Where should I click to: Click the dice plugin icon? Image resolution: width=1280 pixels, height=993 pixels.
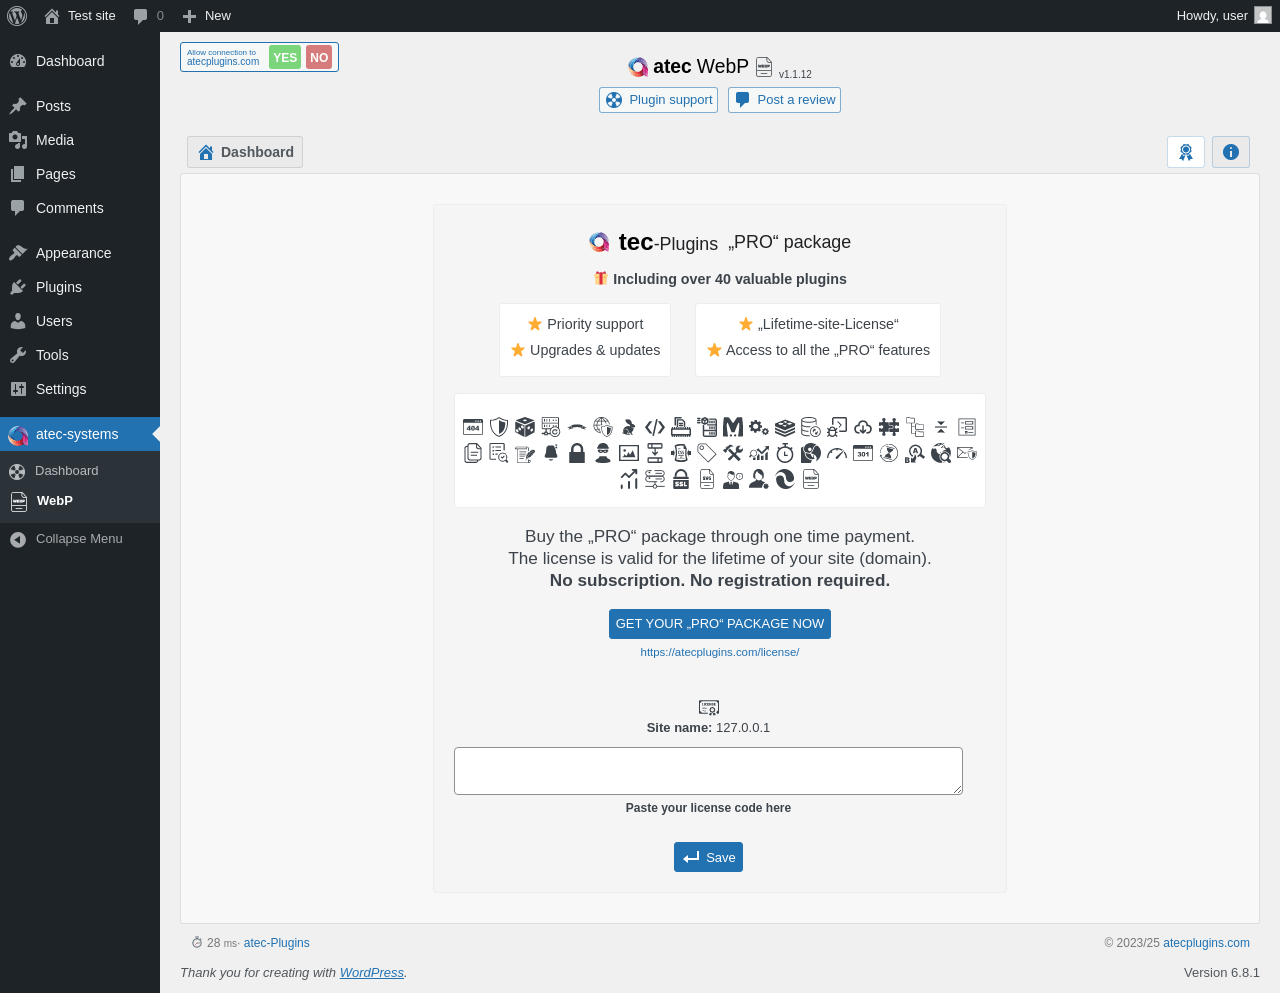tap(525, 427)
